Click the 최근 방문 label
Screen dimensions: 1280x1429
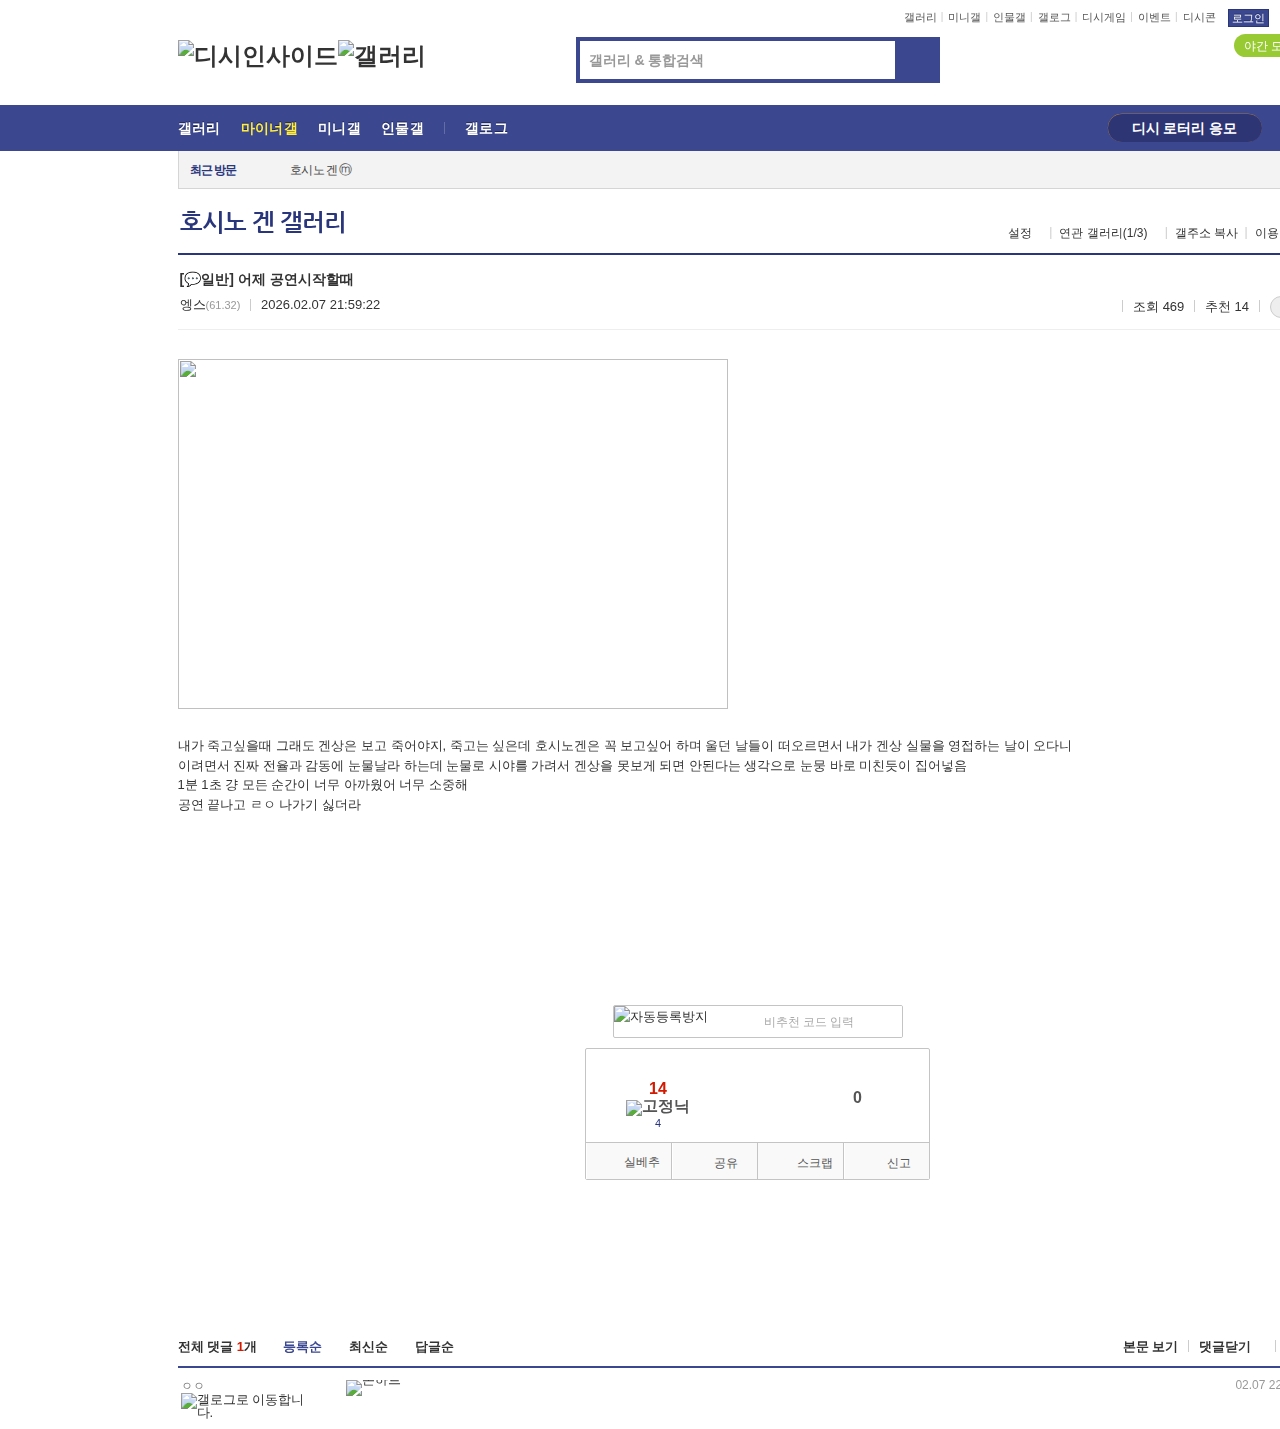(x=213, y=170)
